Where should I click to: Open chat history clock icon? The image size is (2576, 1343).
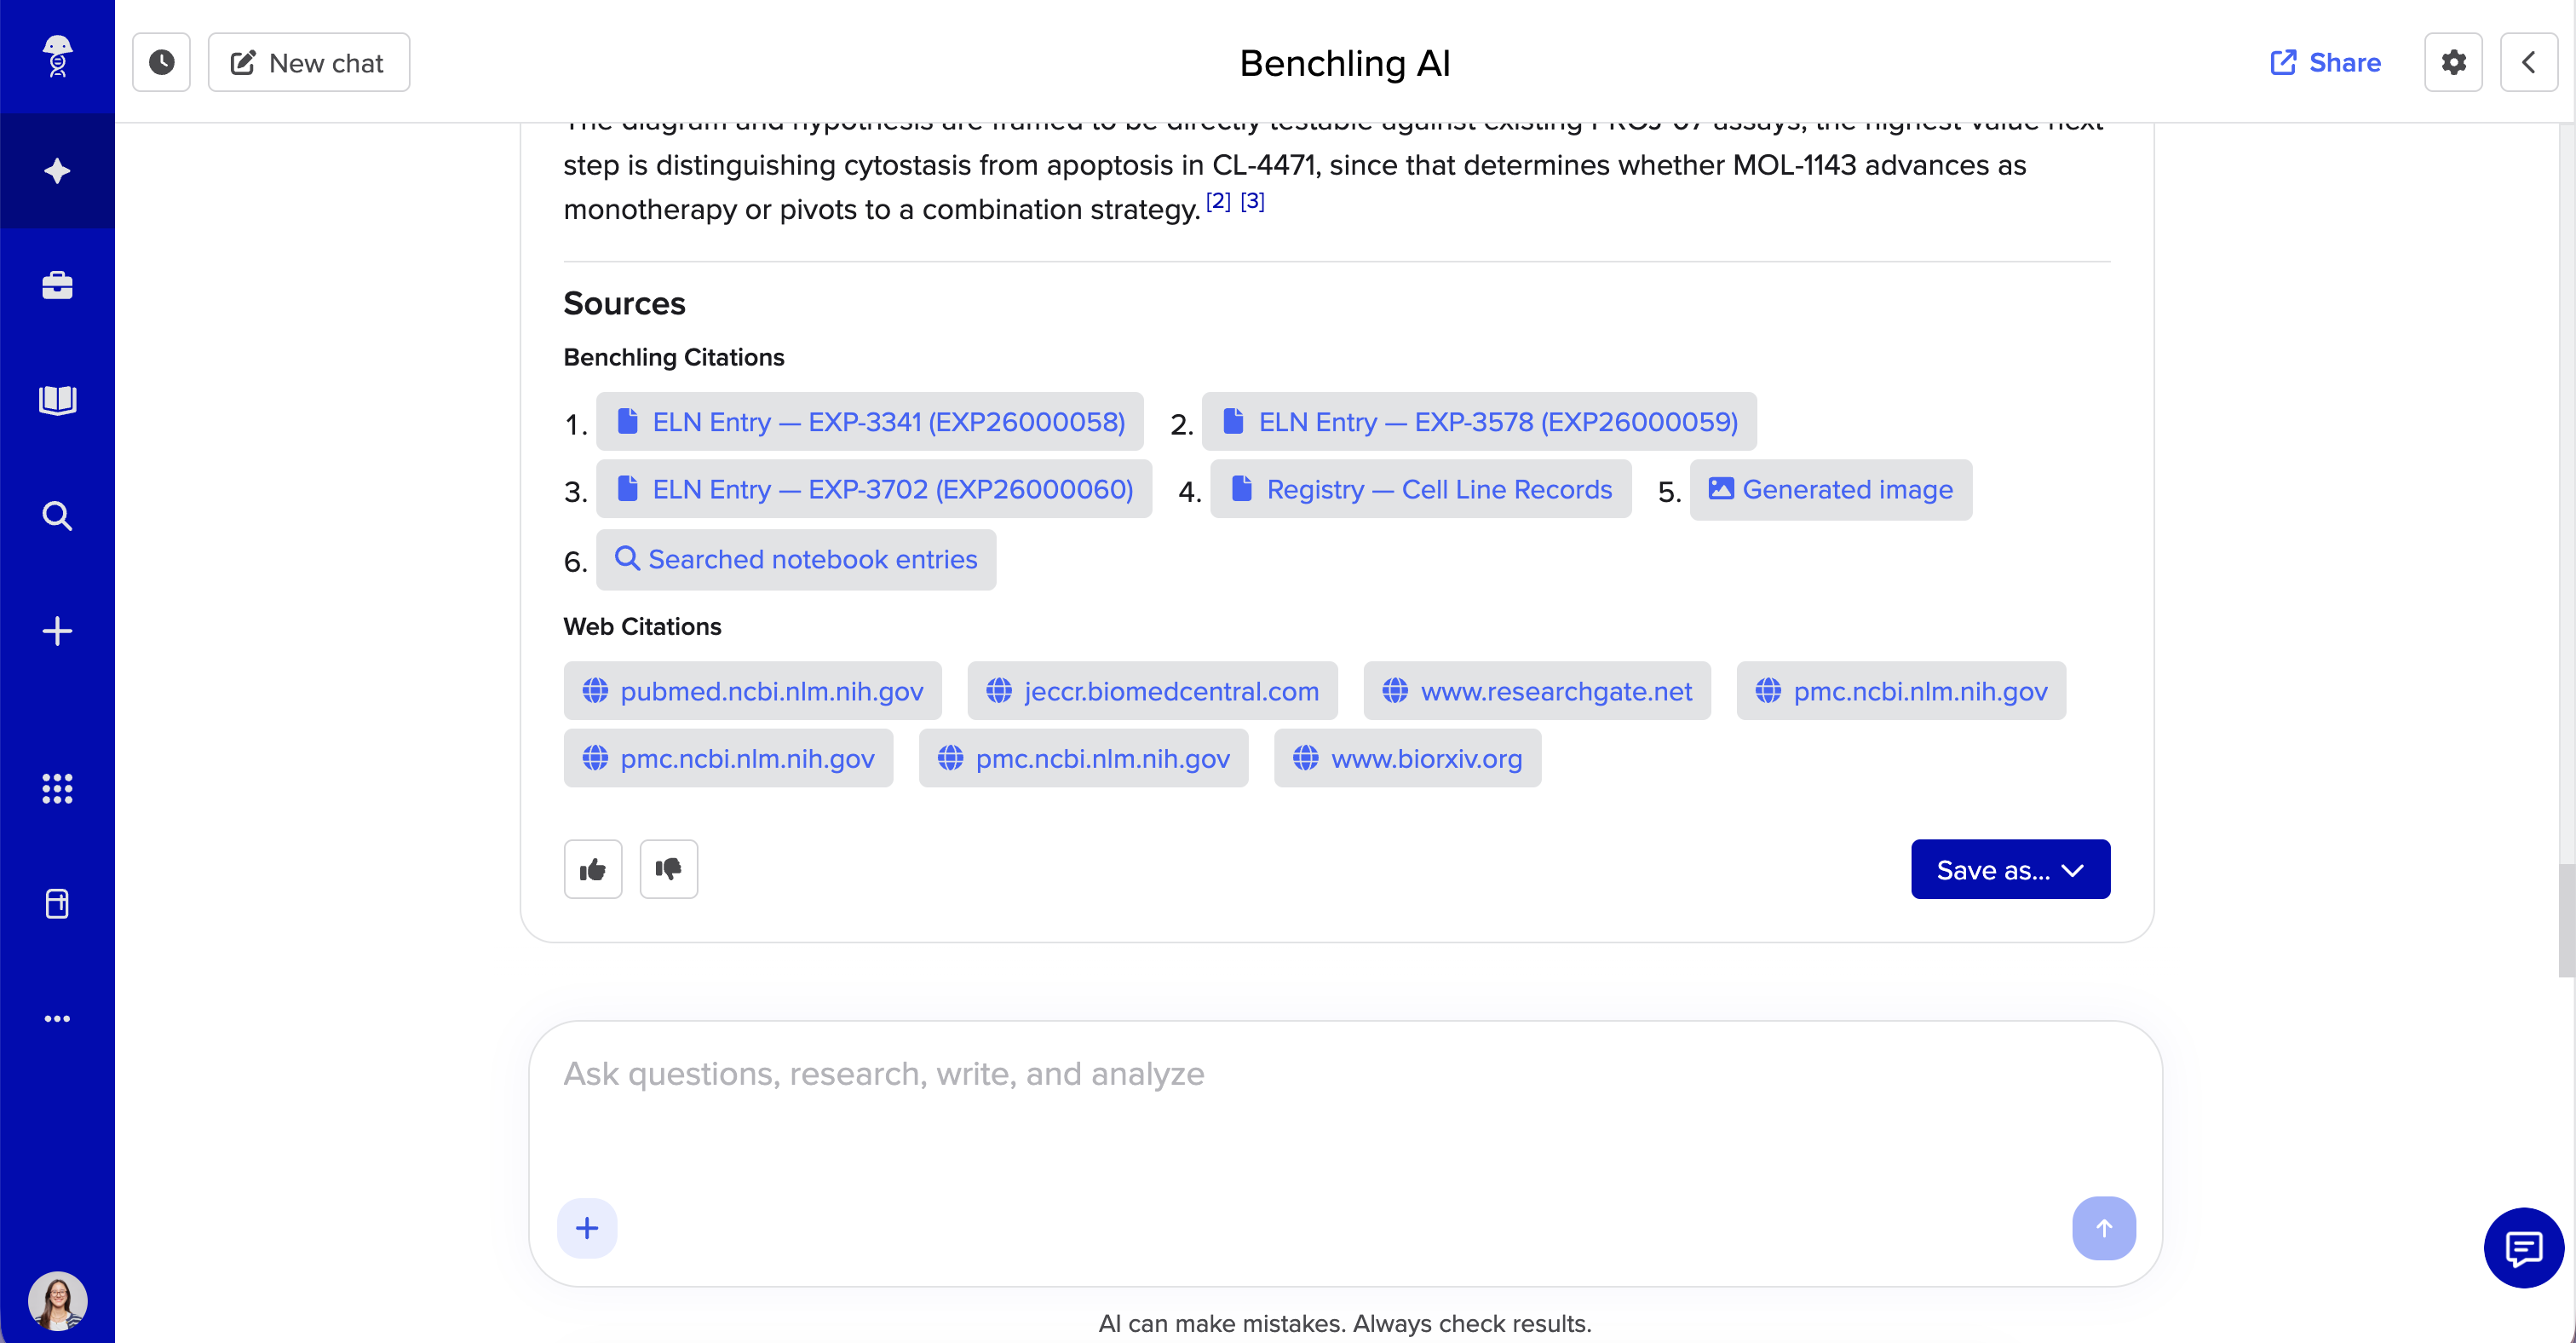pyautogui.click(x=161, y=62)
